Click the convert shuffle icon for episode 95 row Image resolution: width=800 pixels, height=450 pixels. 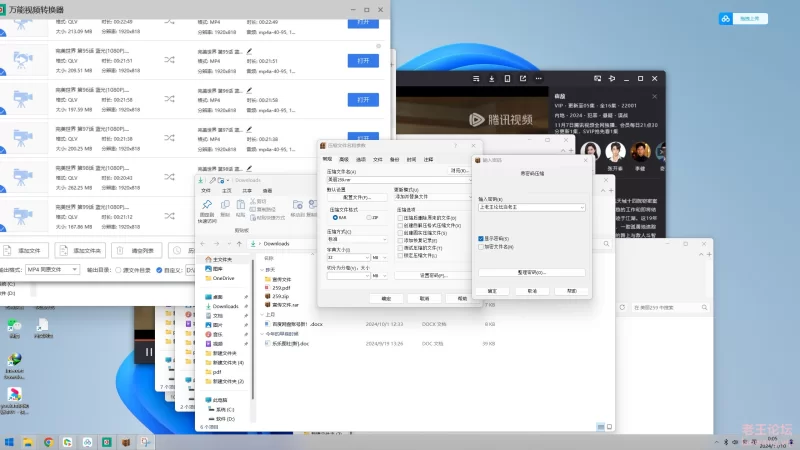tap(169, 60)
